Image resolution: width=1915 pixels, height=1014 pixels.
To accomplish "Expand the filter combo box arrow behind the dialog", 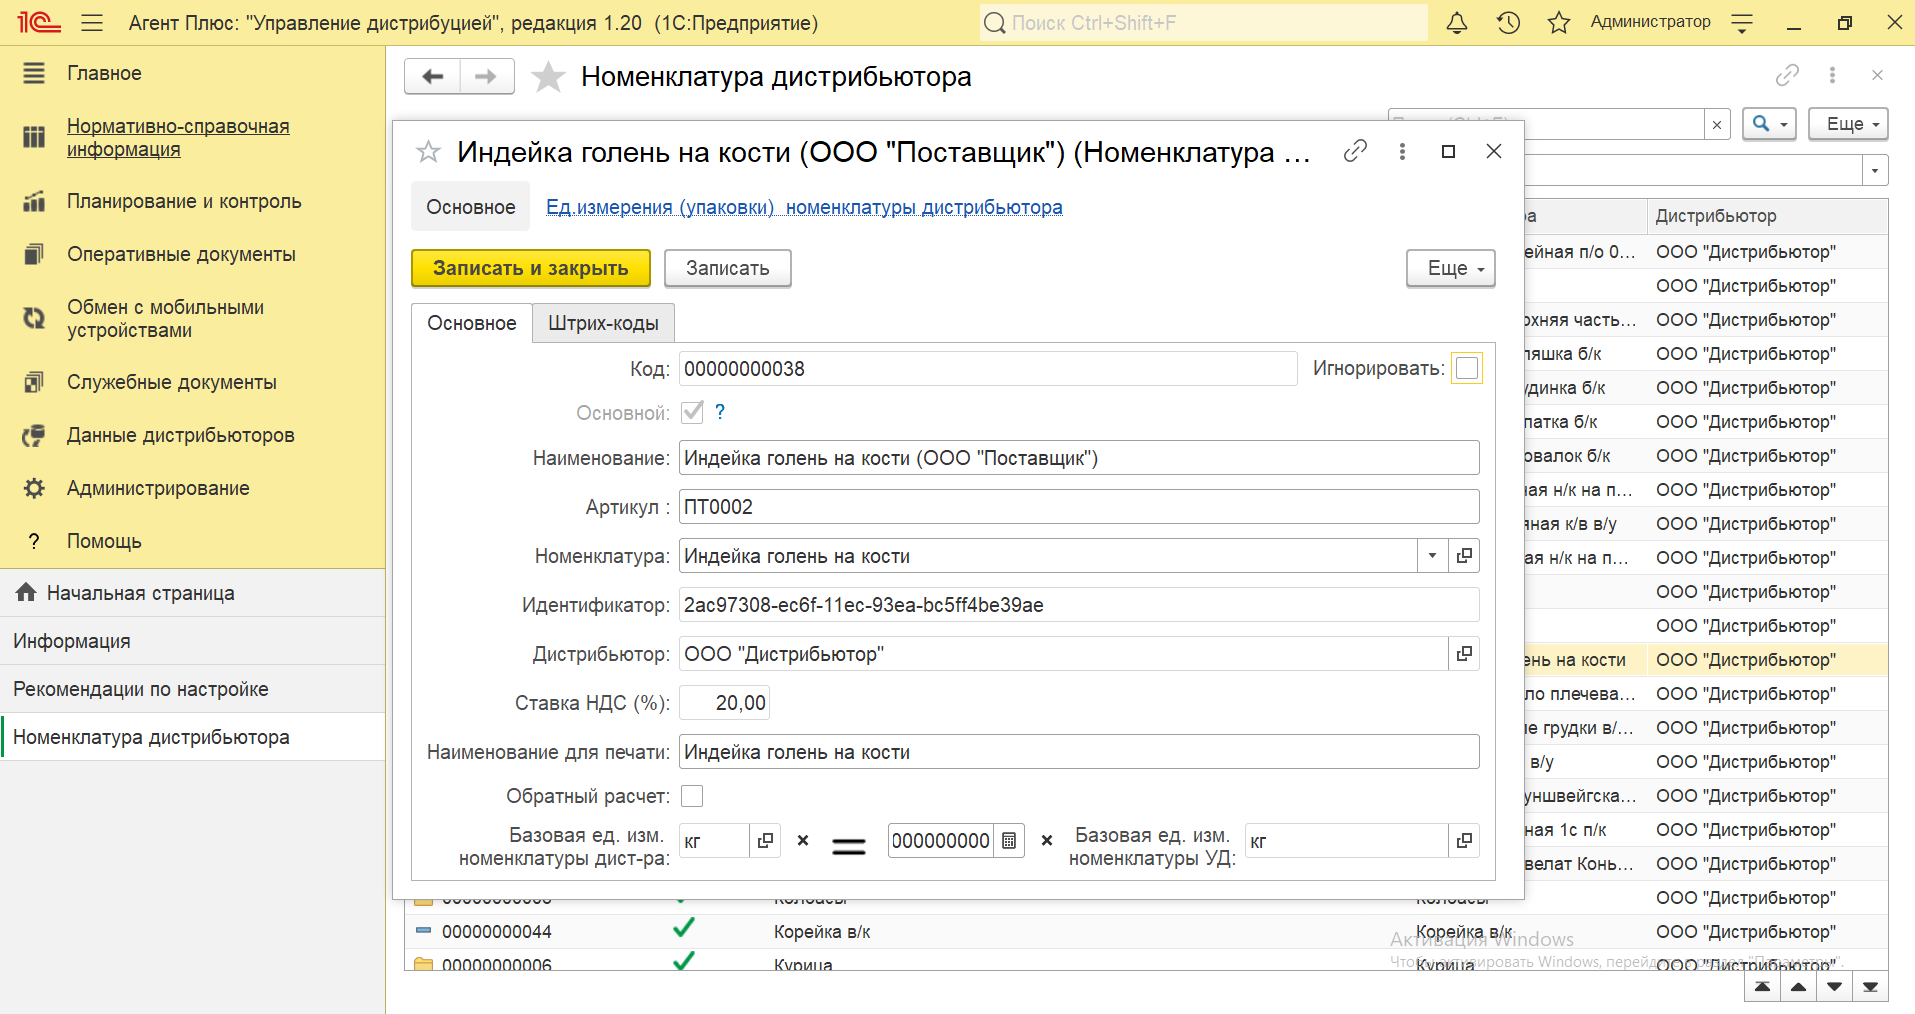I will (1875, 170).
